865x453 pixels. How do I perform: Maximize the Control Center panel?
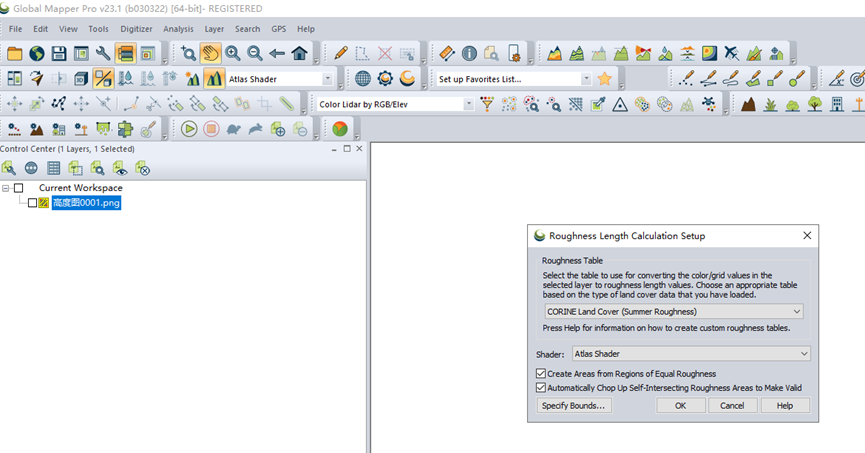pyautogui.click(x=347, y=148)
